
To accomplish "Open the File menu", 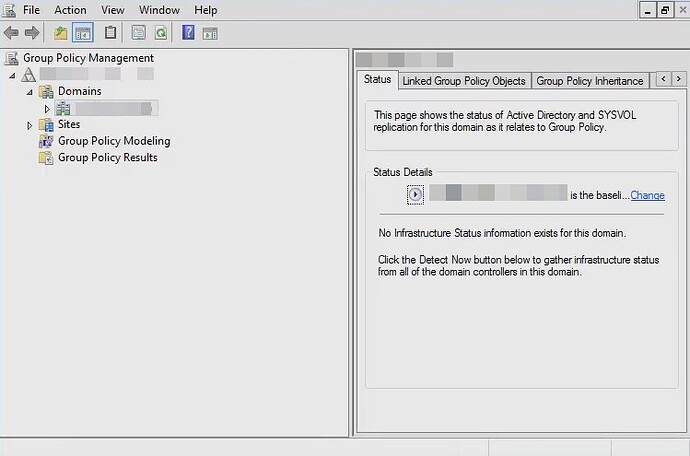I will click(31, 10).
